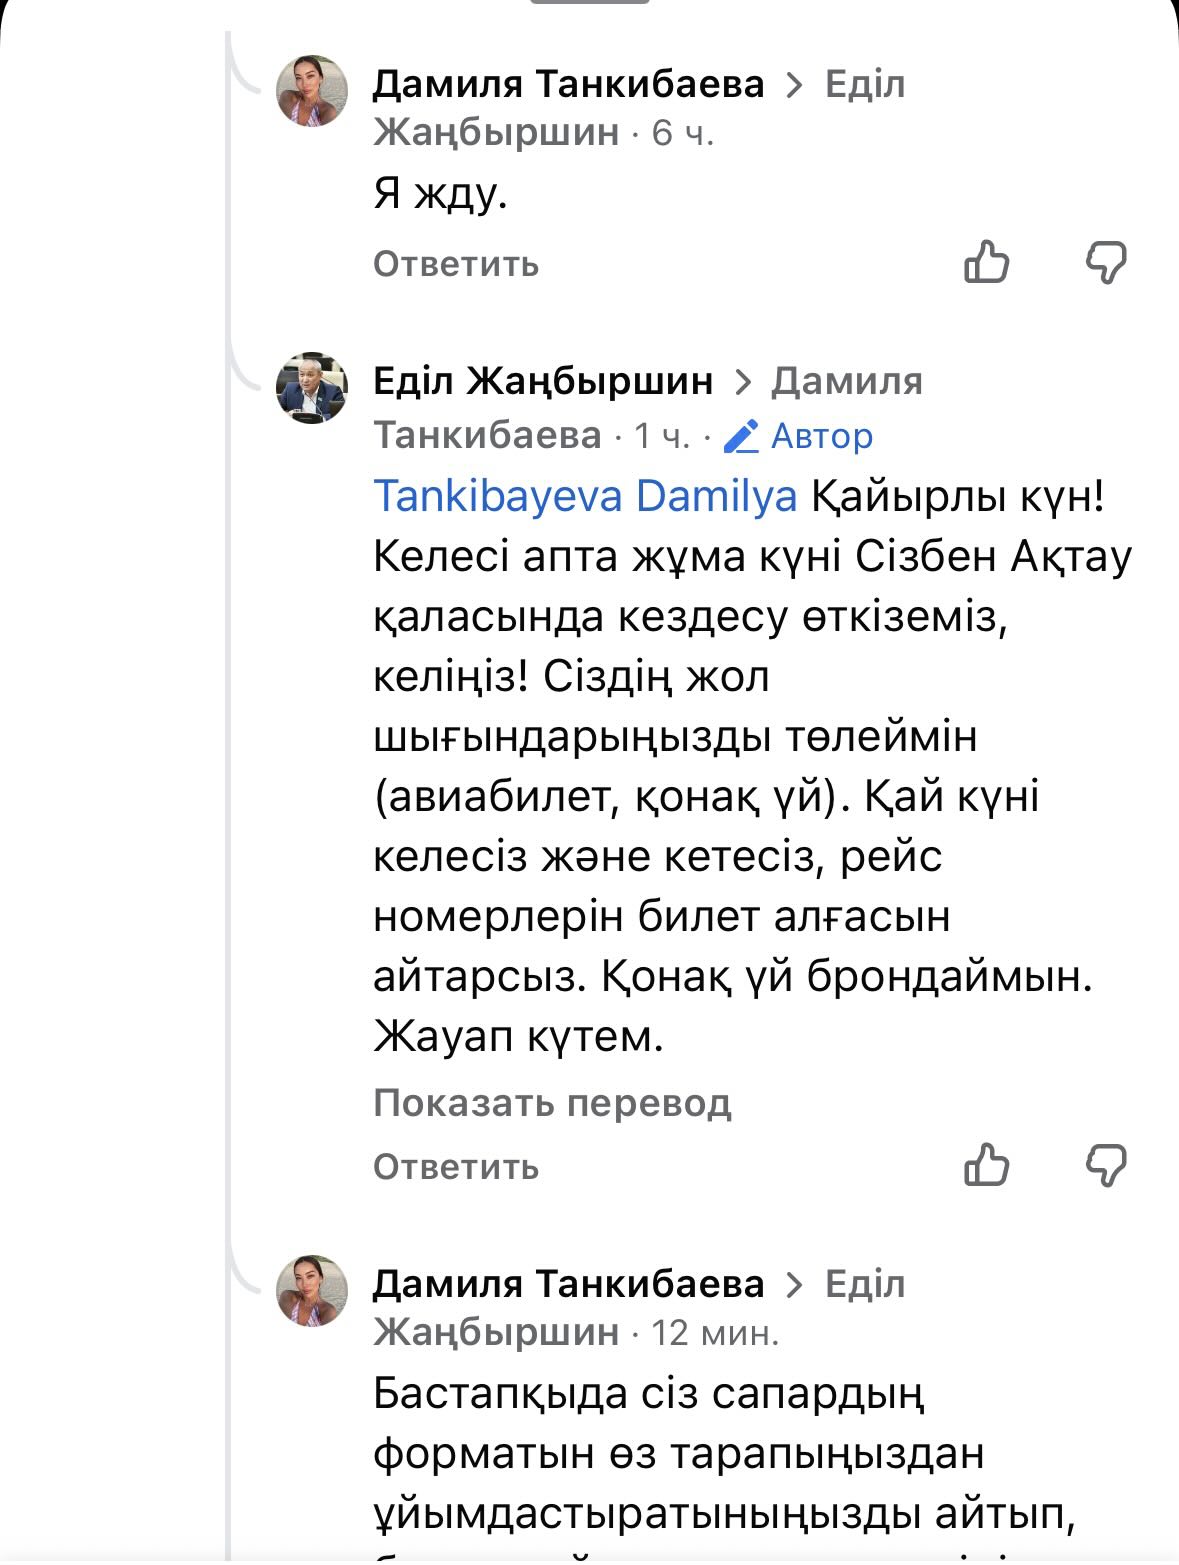Like the "Я жду." comment
The height and width of the screenshot is (1565, 1179).
point(986,263)
